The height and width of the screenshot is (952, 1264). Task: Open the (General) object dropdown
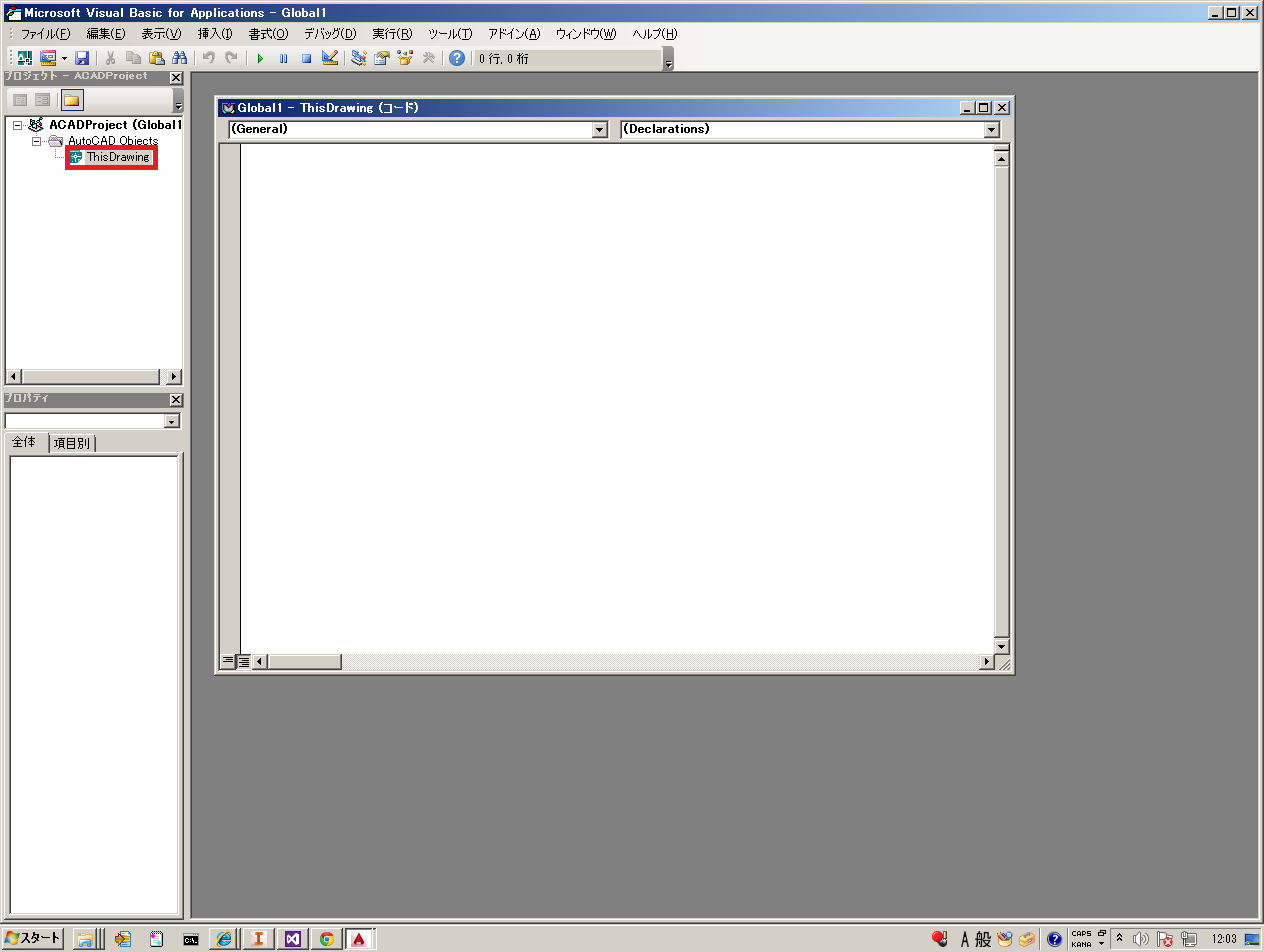pyautogui.click(x=599, y=129)
